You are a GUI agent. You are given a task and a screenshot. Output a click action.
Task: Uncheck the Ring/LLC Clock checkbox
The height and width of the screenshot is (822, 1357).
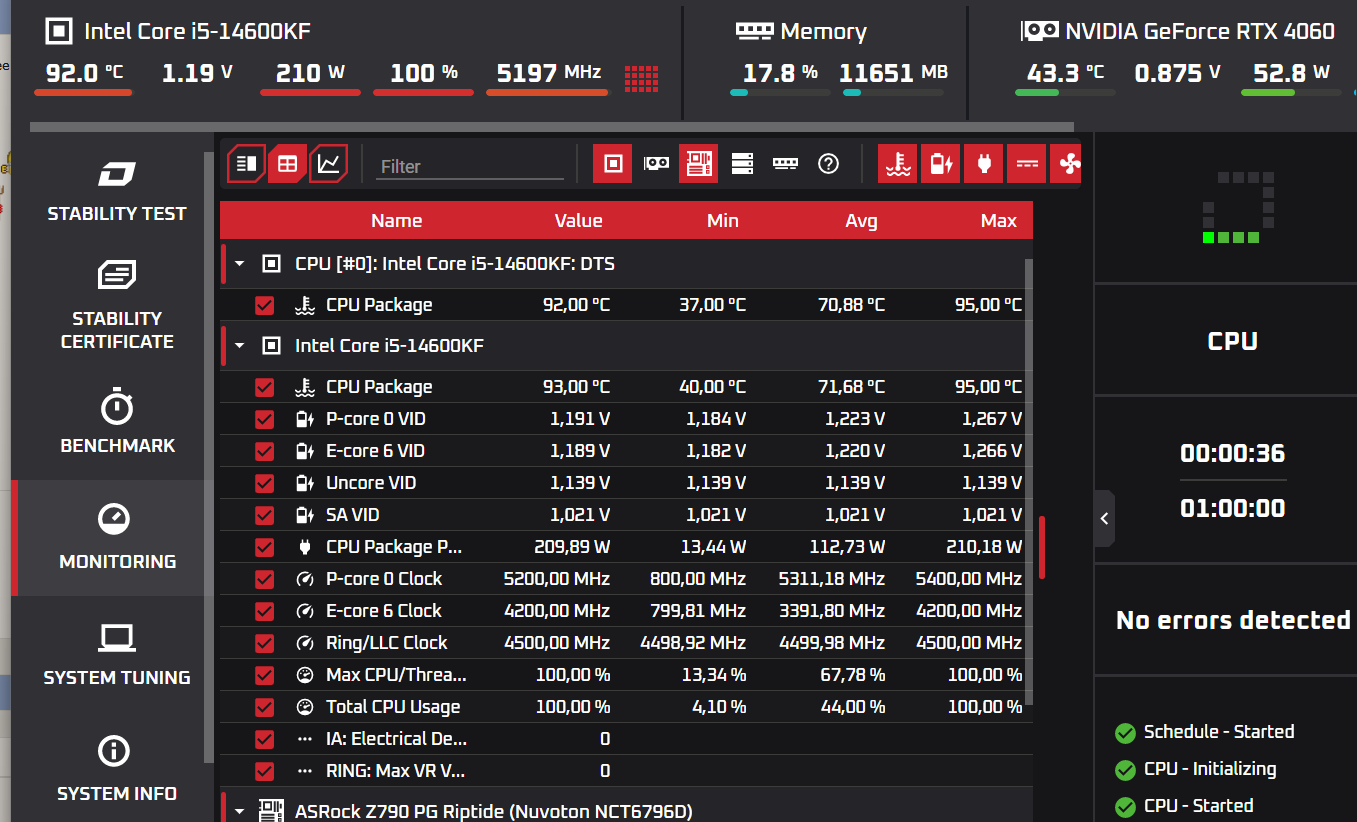[x=264, y=643]
